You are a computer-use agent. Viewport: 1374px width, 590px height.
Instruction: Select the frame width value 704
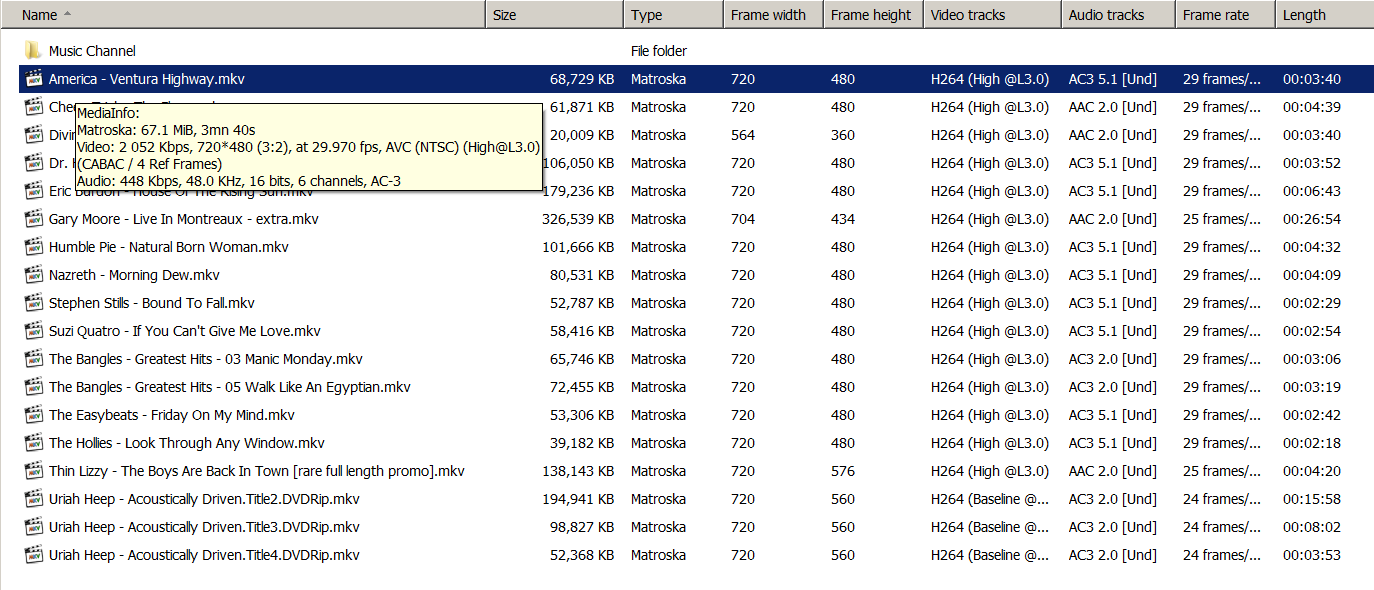tap(743, 219)
